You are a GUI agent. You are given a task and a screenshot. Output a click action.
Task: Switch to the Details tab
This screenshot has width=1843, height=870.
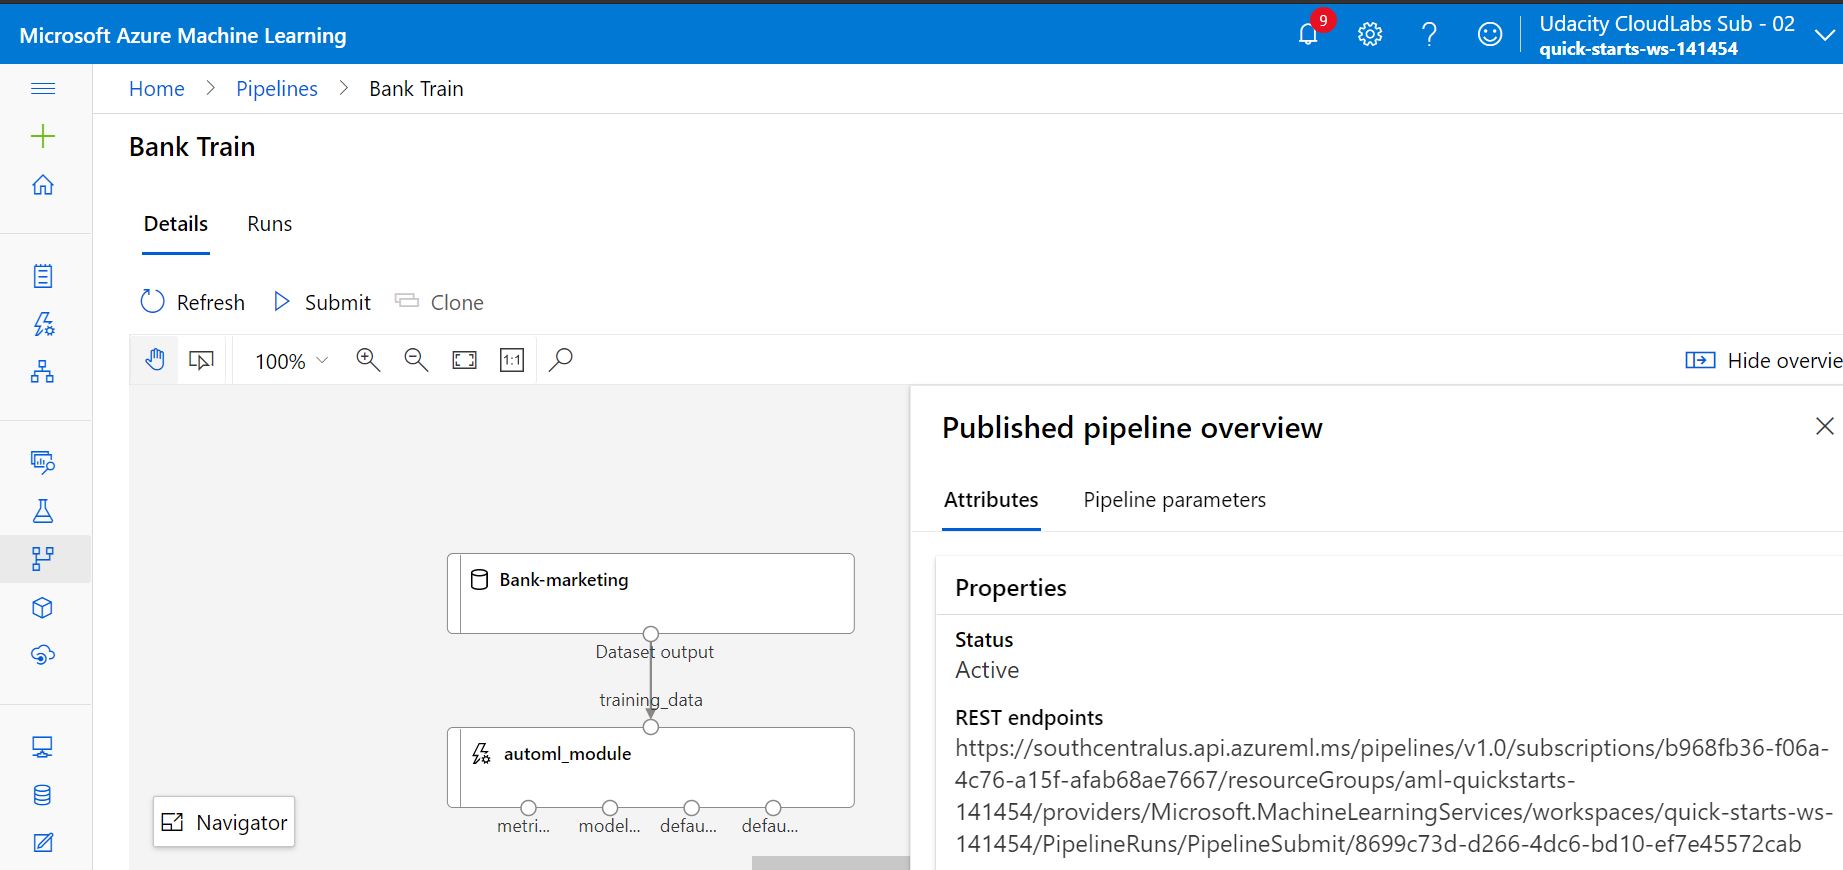click(x=176, y=224)
